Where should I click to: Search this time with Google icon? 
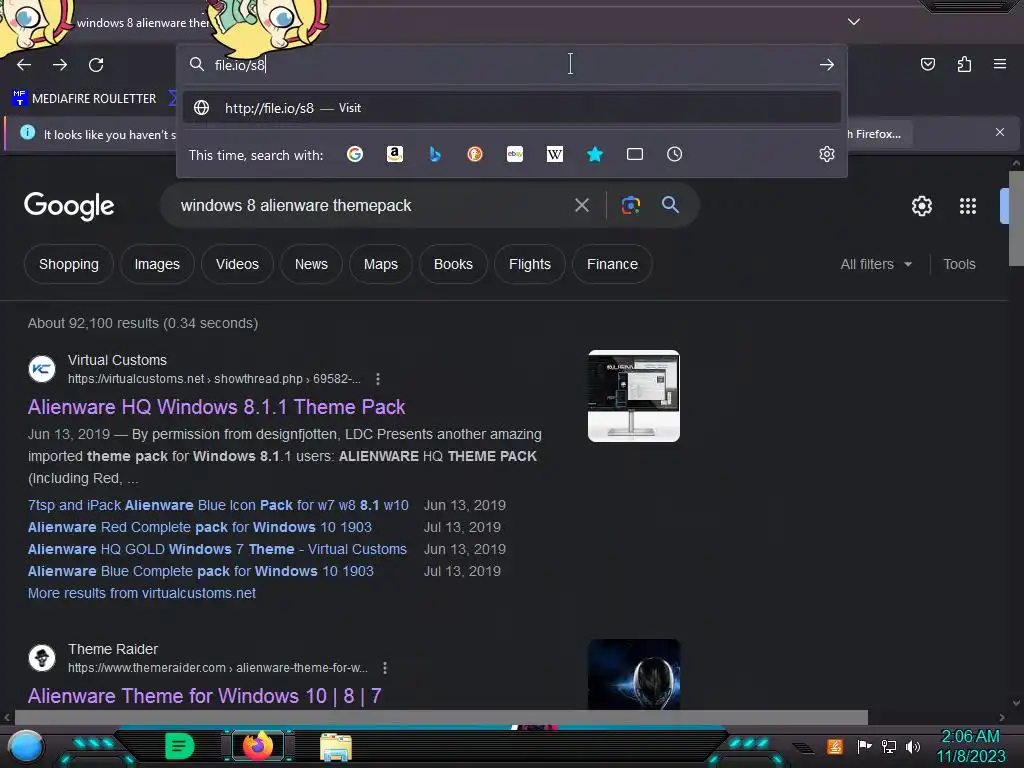tap(355, 154)
